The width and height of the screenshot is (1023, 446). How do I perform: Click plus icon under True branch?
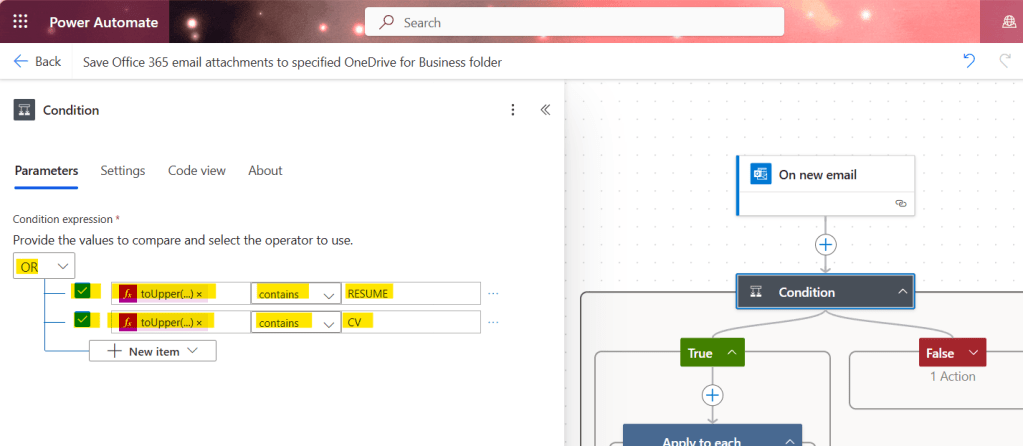coord(712,394)
